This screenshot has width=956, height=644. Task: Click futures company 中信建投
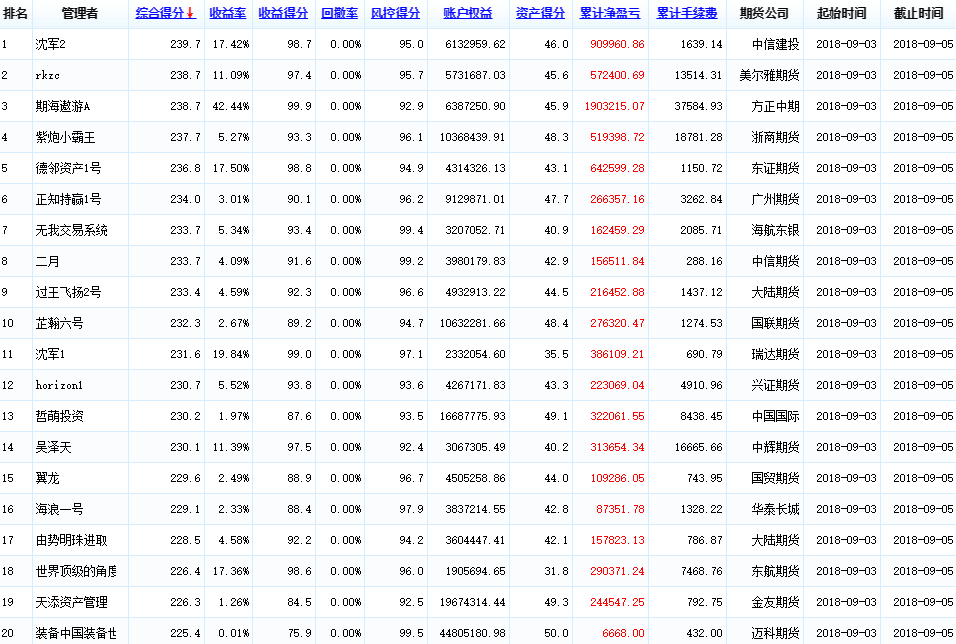pos(776,45)
